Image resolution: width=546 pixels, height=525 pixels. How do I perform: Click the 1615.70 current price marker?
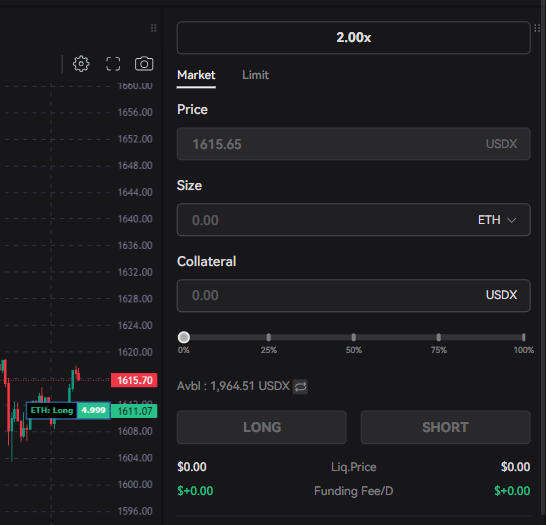[134, 380]
